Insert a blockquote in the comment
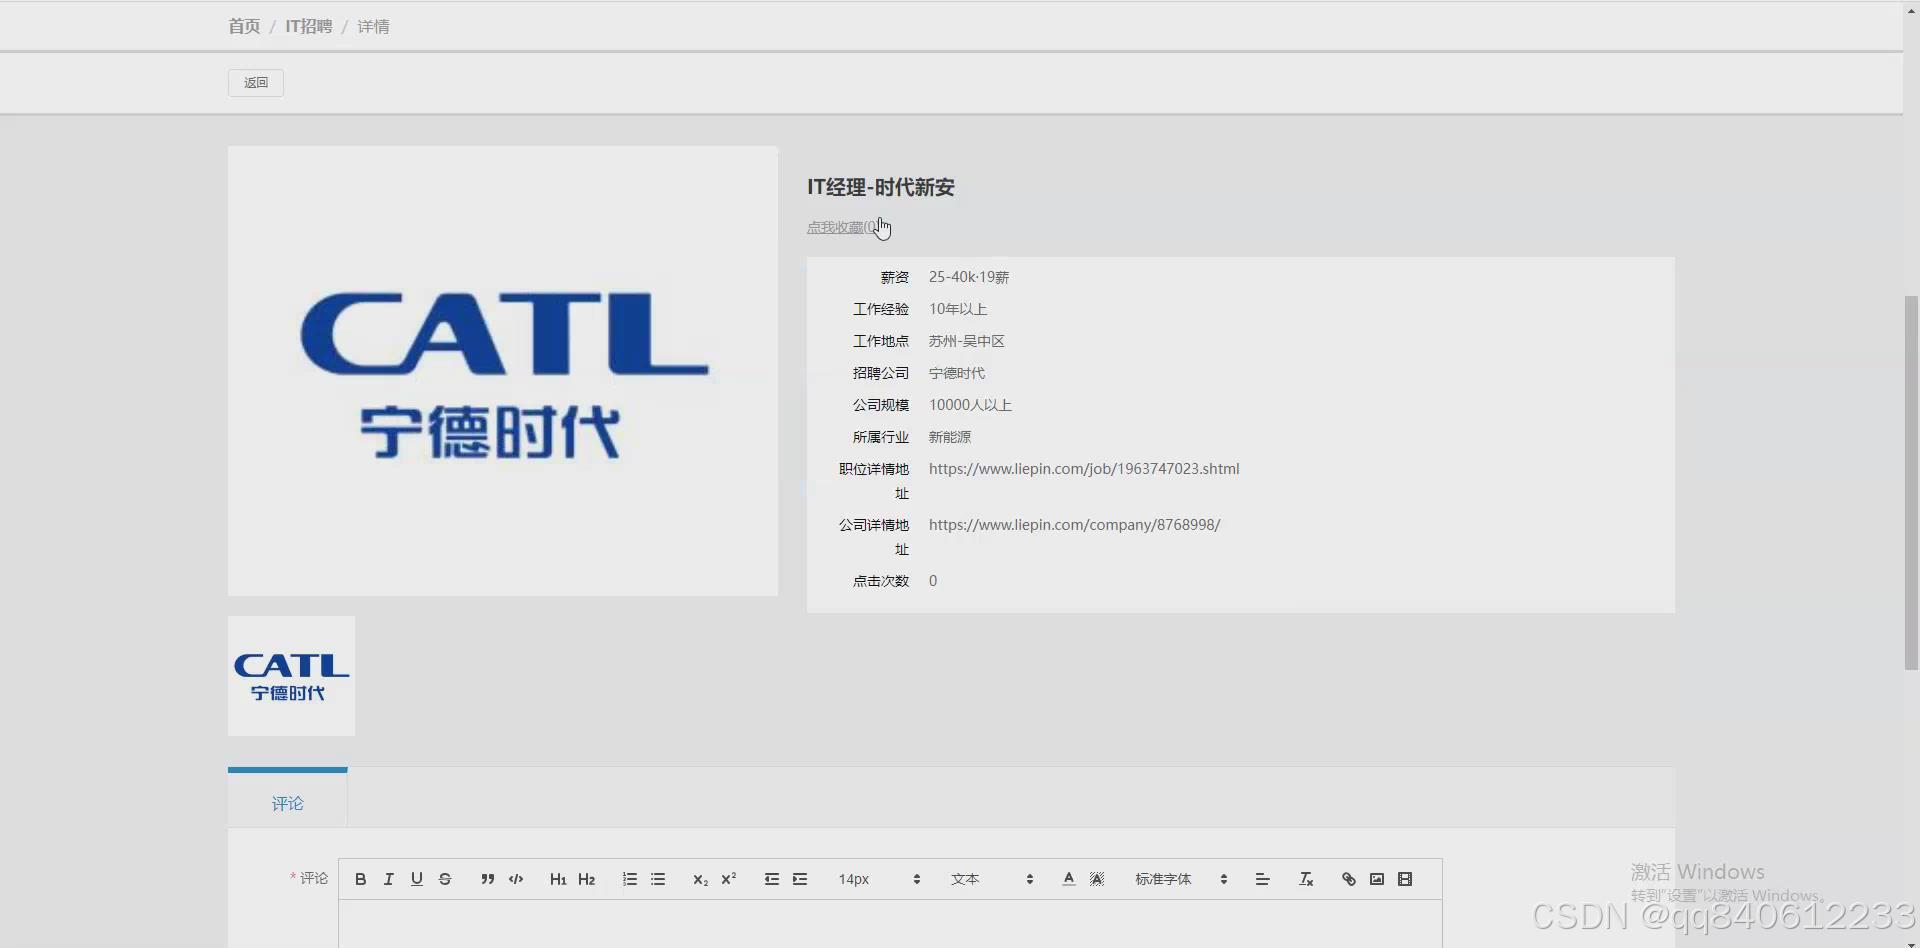 coord(487,879)
